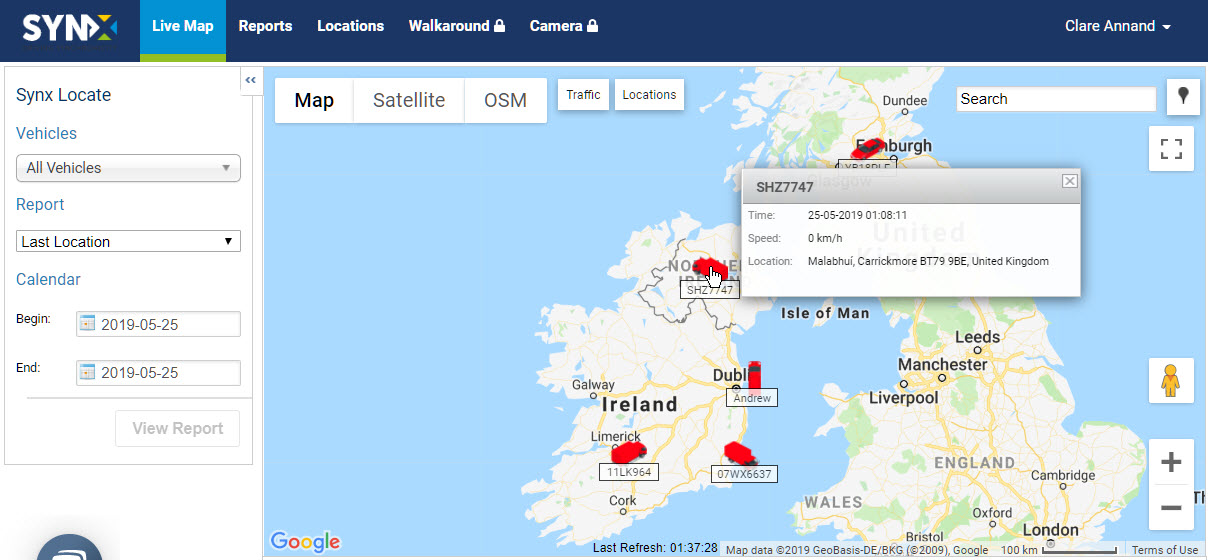The image size is (1208, 560).
Task: Collapse the Synx Locate side panel
Action: pos(251,80)
